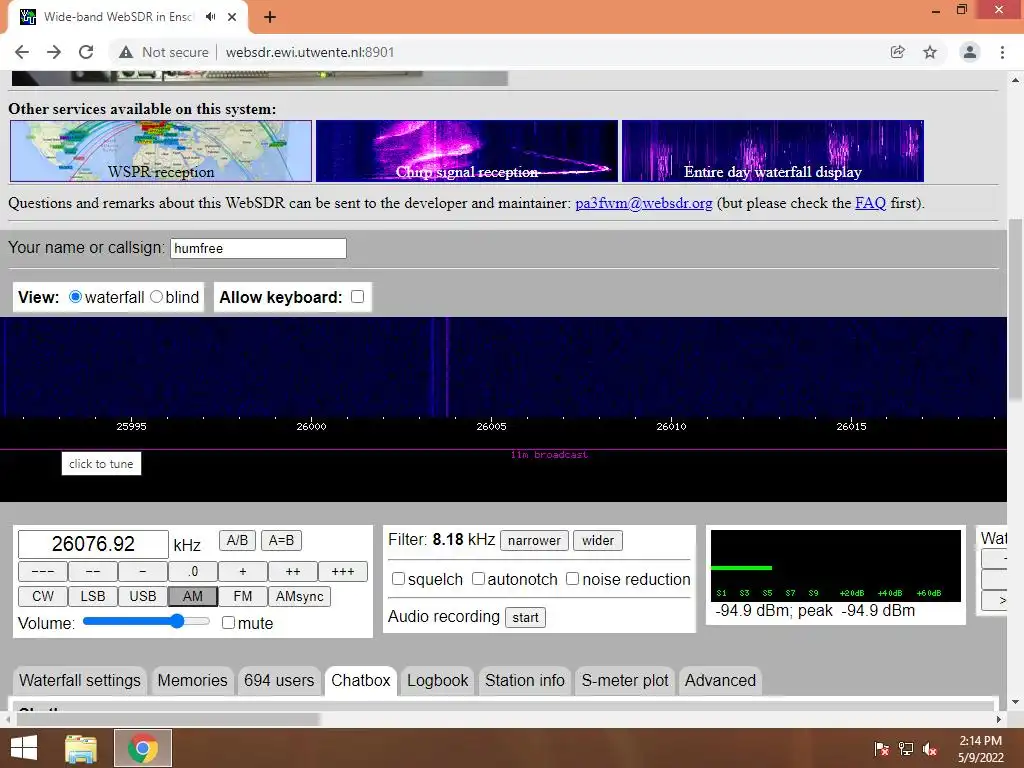Select AM mode

[193, 596]
